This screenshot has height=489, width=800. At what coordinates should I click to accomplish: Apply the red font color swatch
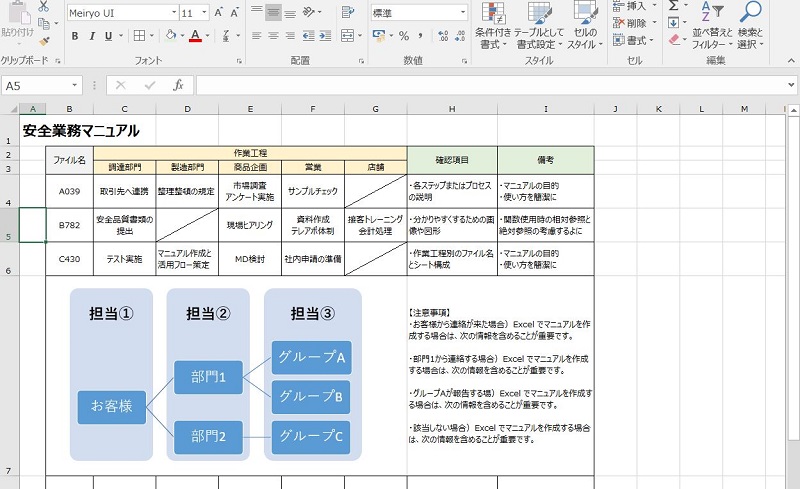(195, 36)
